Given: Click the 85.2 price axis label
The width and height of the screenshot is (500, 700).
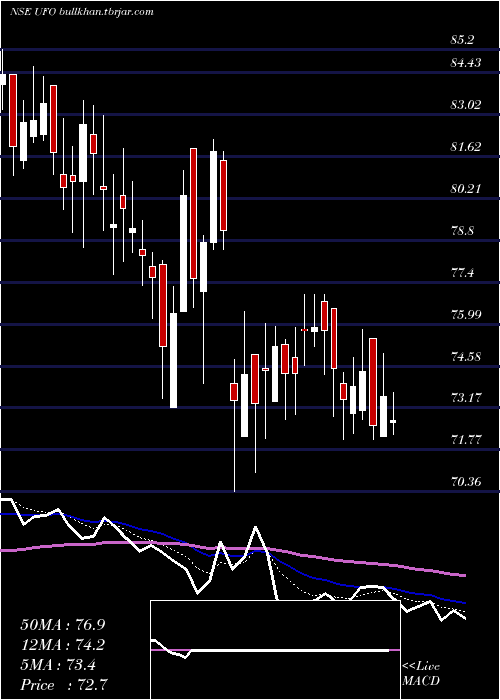Looking at the screenshot, I should click(462, 40).
